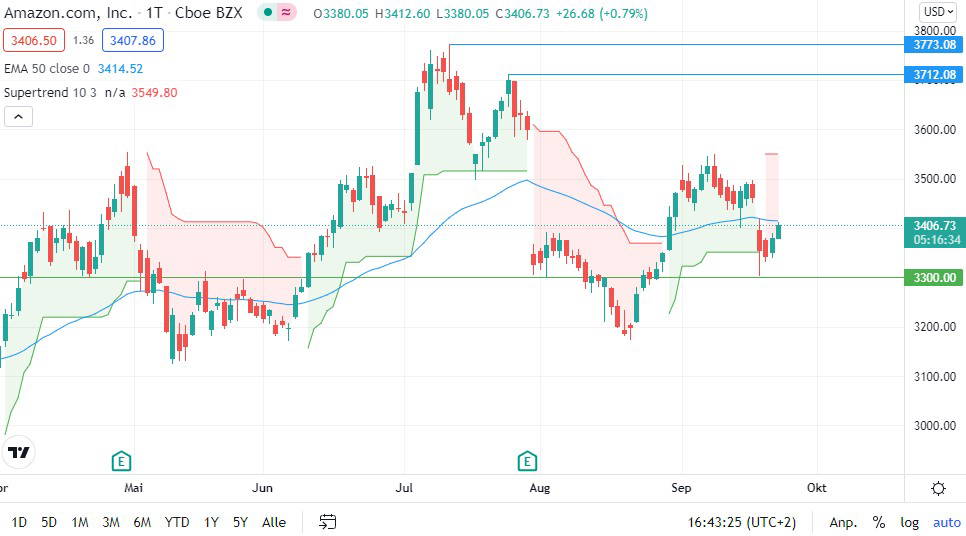Click the change value +26.68 (+0.79%)
This screenshot has width=966, height=536.
pos(601,13)
